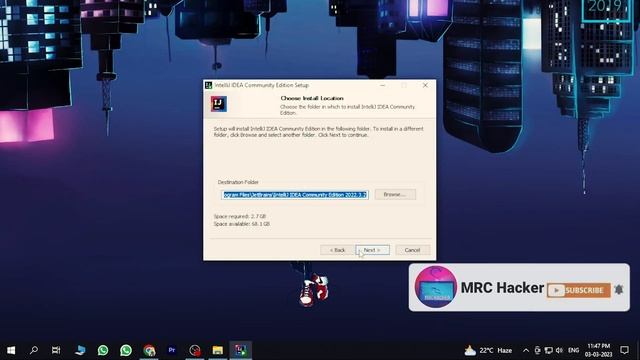Click the 'Choose Install Location' heading
The image size is (640, 360).
pyautogui.click(x=312, y=98)
